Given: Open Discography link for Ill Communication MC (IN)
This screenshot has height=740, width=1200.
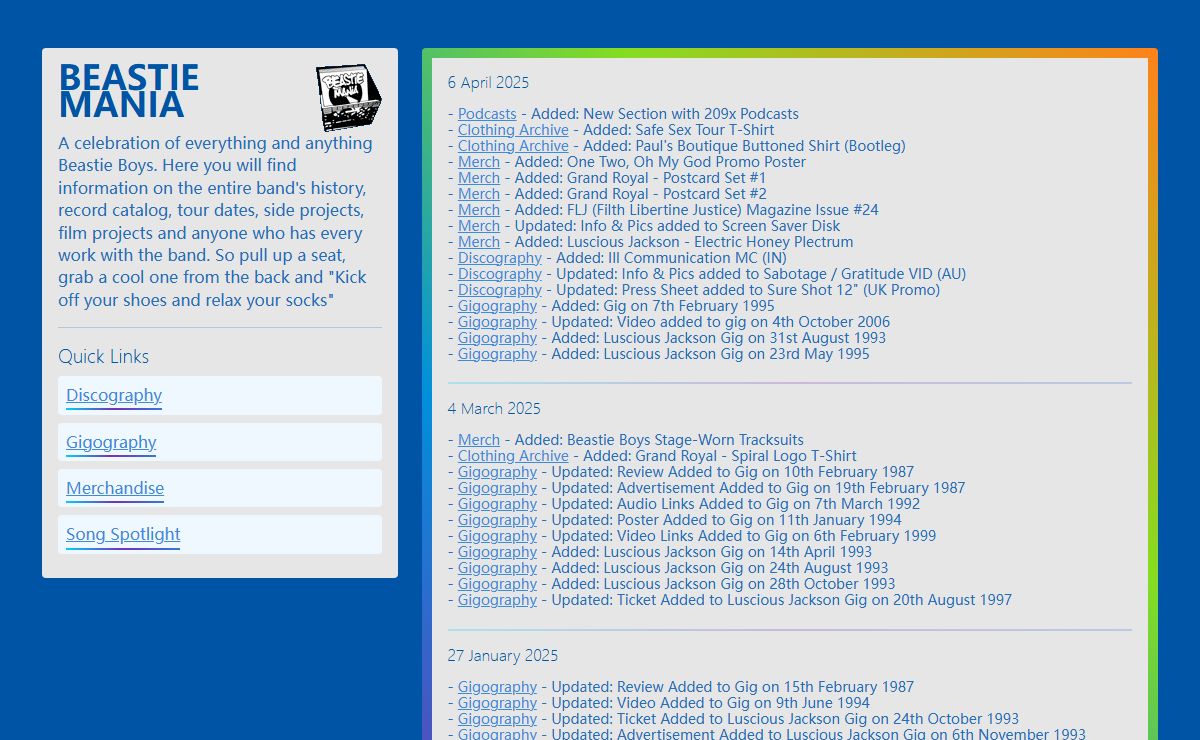Looking at the screenshot, I should [500, 258].
